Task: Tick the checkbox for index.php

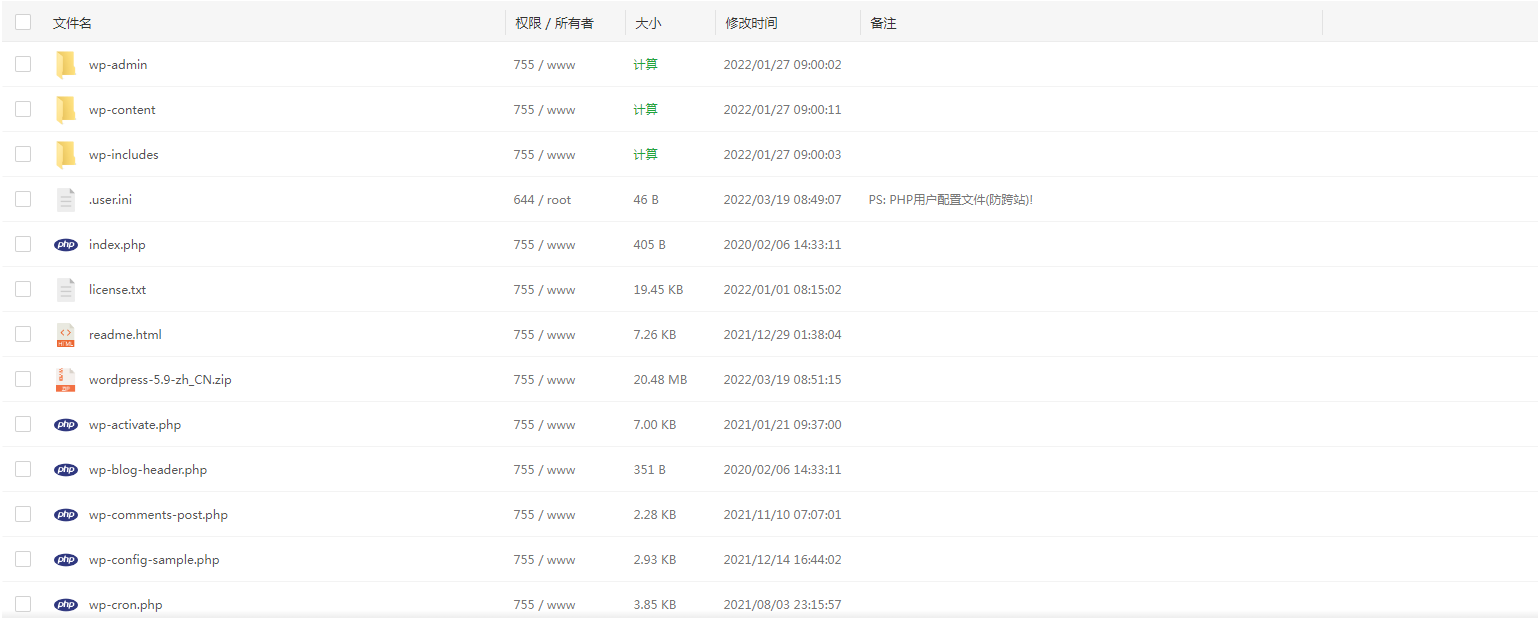Action: [x=23, y=244]
